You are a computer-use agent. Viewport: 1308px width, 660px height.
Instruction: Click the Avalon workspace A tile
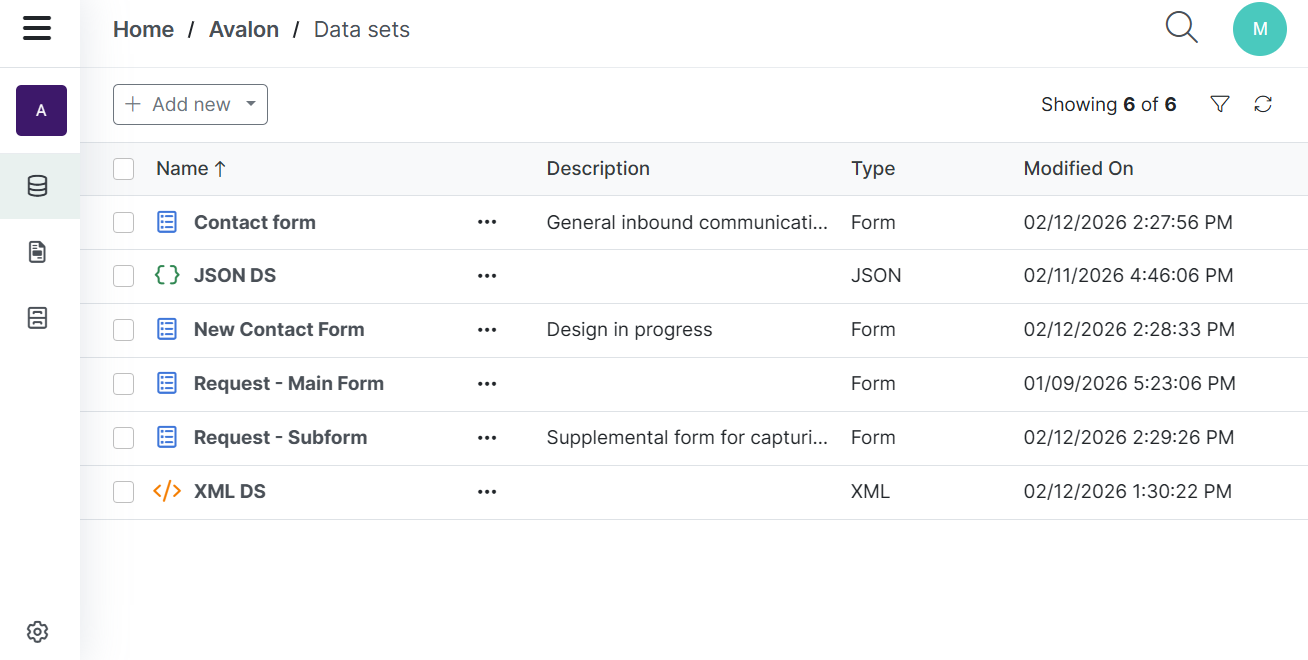[x=41, y=110]
